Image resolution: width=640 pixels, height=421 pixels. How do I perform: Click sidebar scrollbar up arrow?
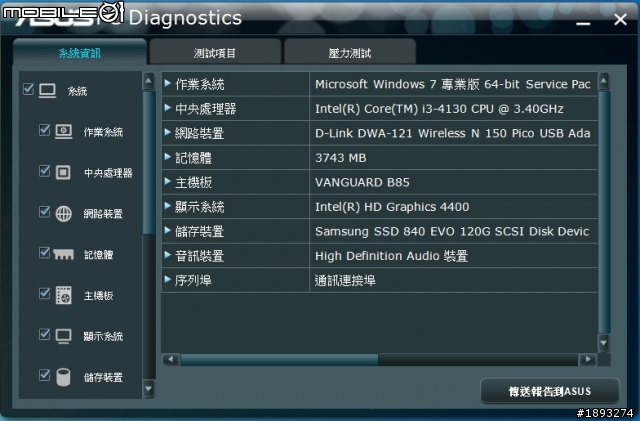point(149,81)
